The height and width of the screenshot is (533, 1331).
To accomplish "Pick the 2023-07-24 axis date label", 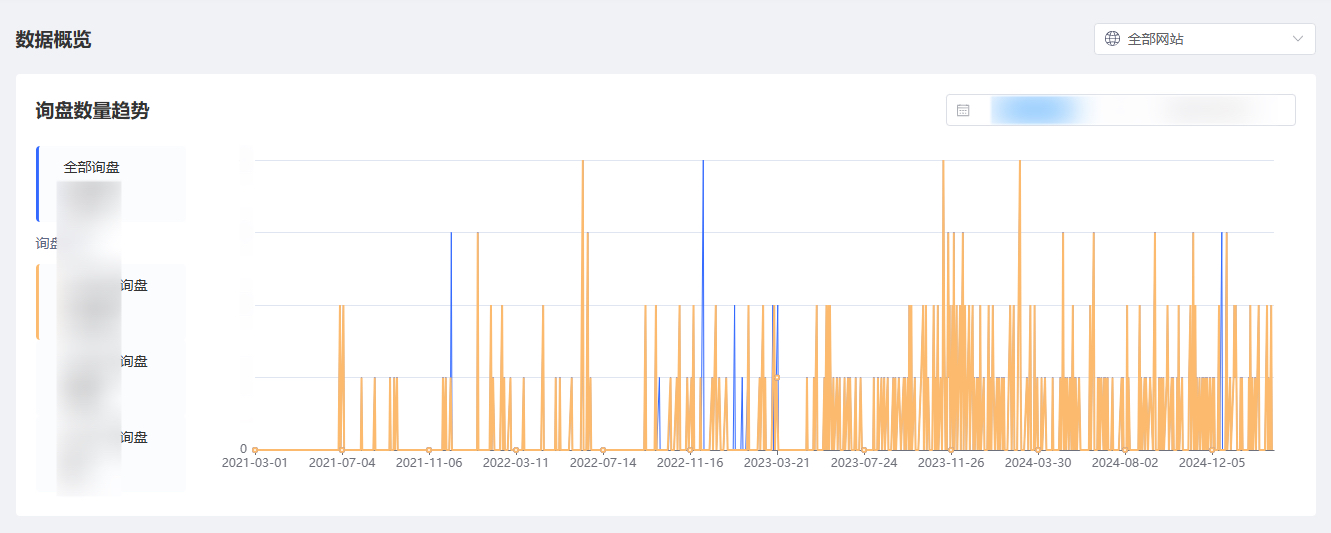I will coord(864,463).
